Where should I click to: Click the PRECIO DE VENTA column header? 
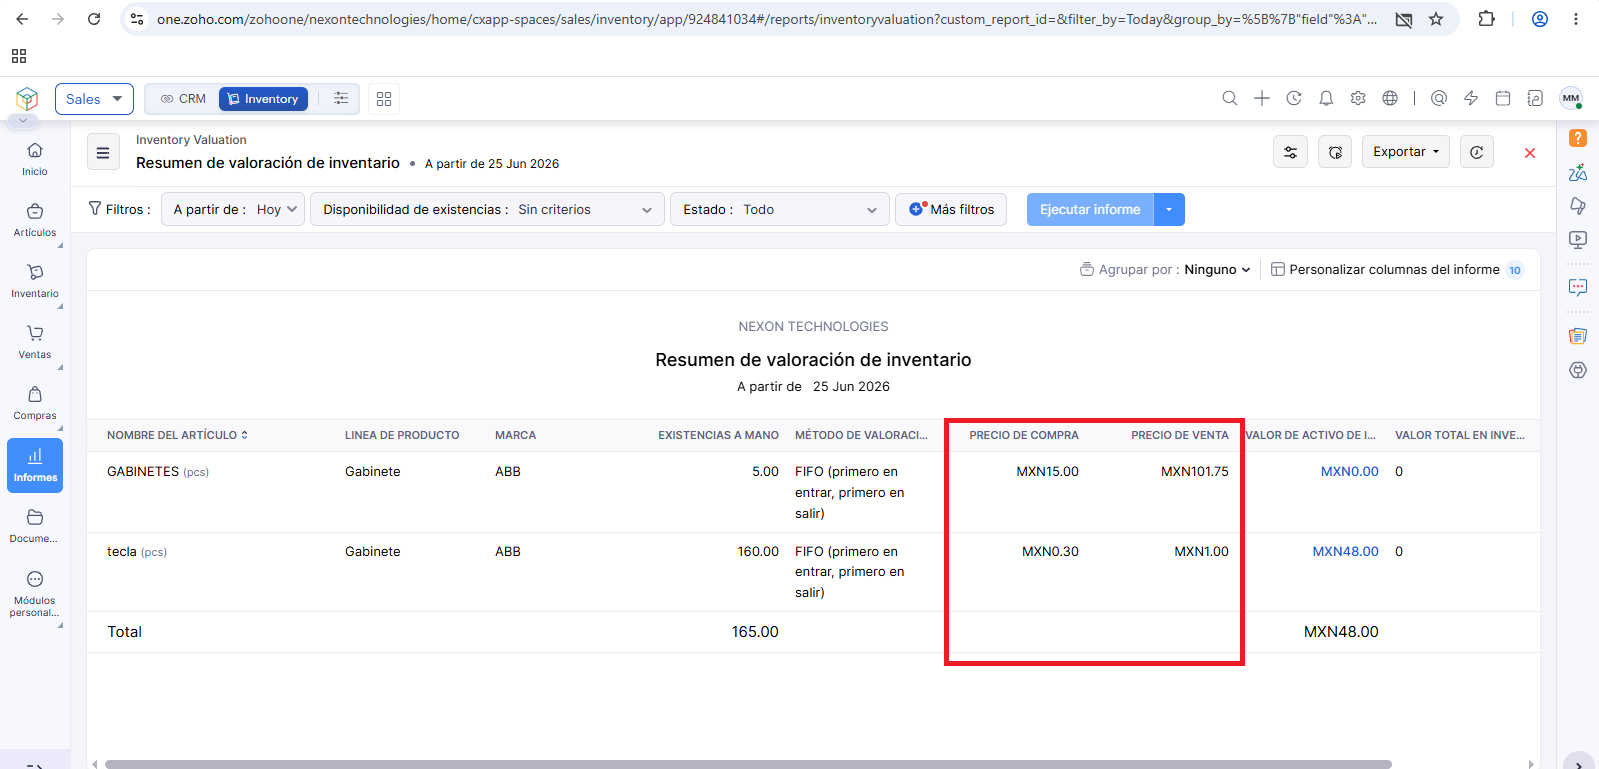point(1180,435)
